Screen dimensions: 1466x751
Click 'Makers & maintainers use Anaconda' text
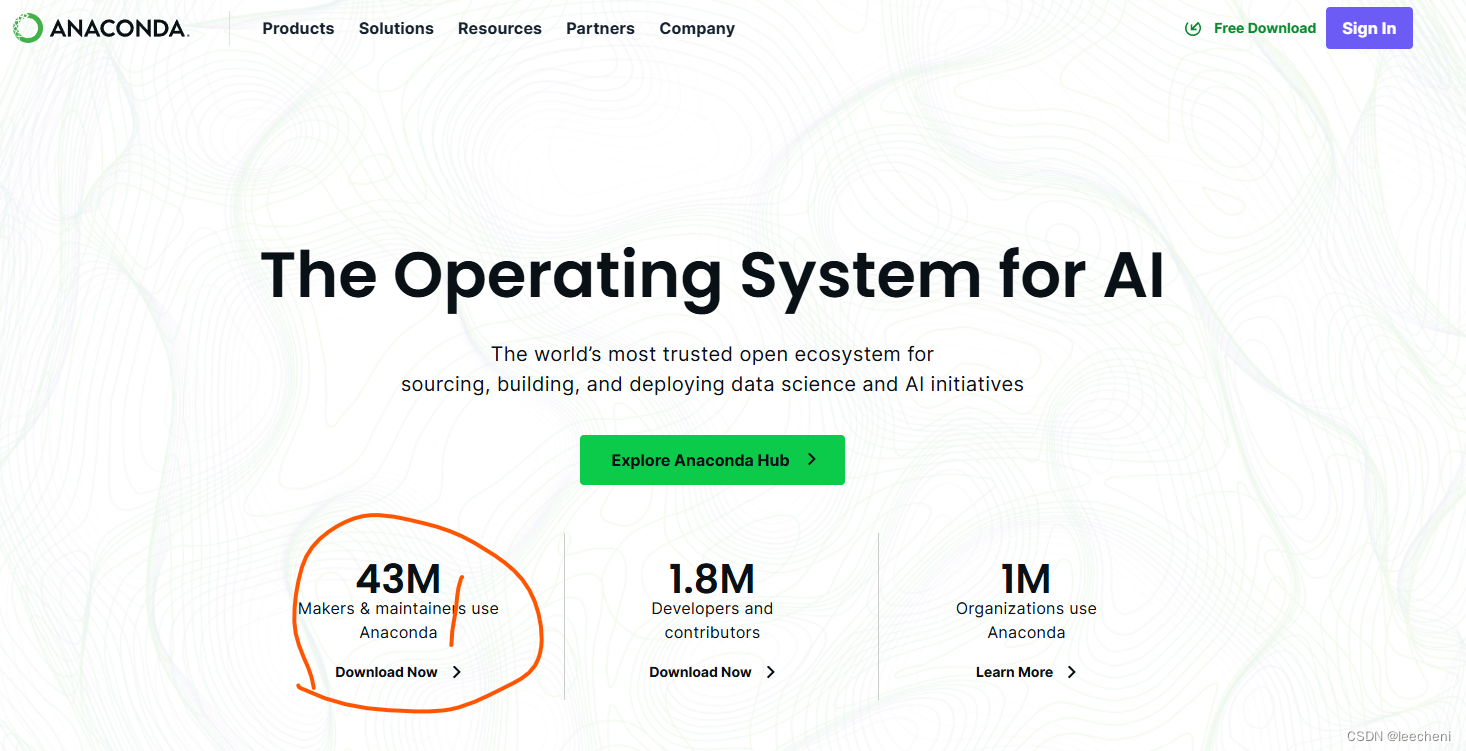(x=398, y=620)
